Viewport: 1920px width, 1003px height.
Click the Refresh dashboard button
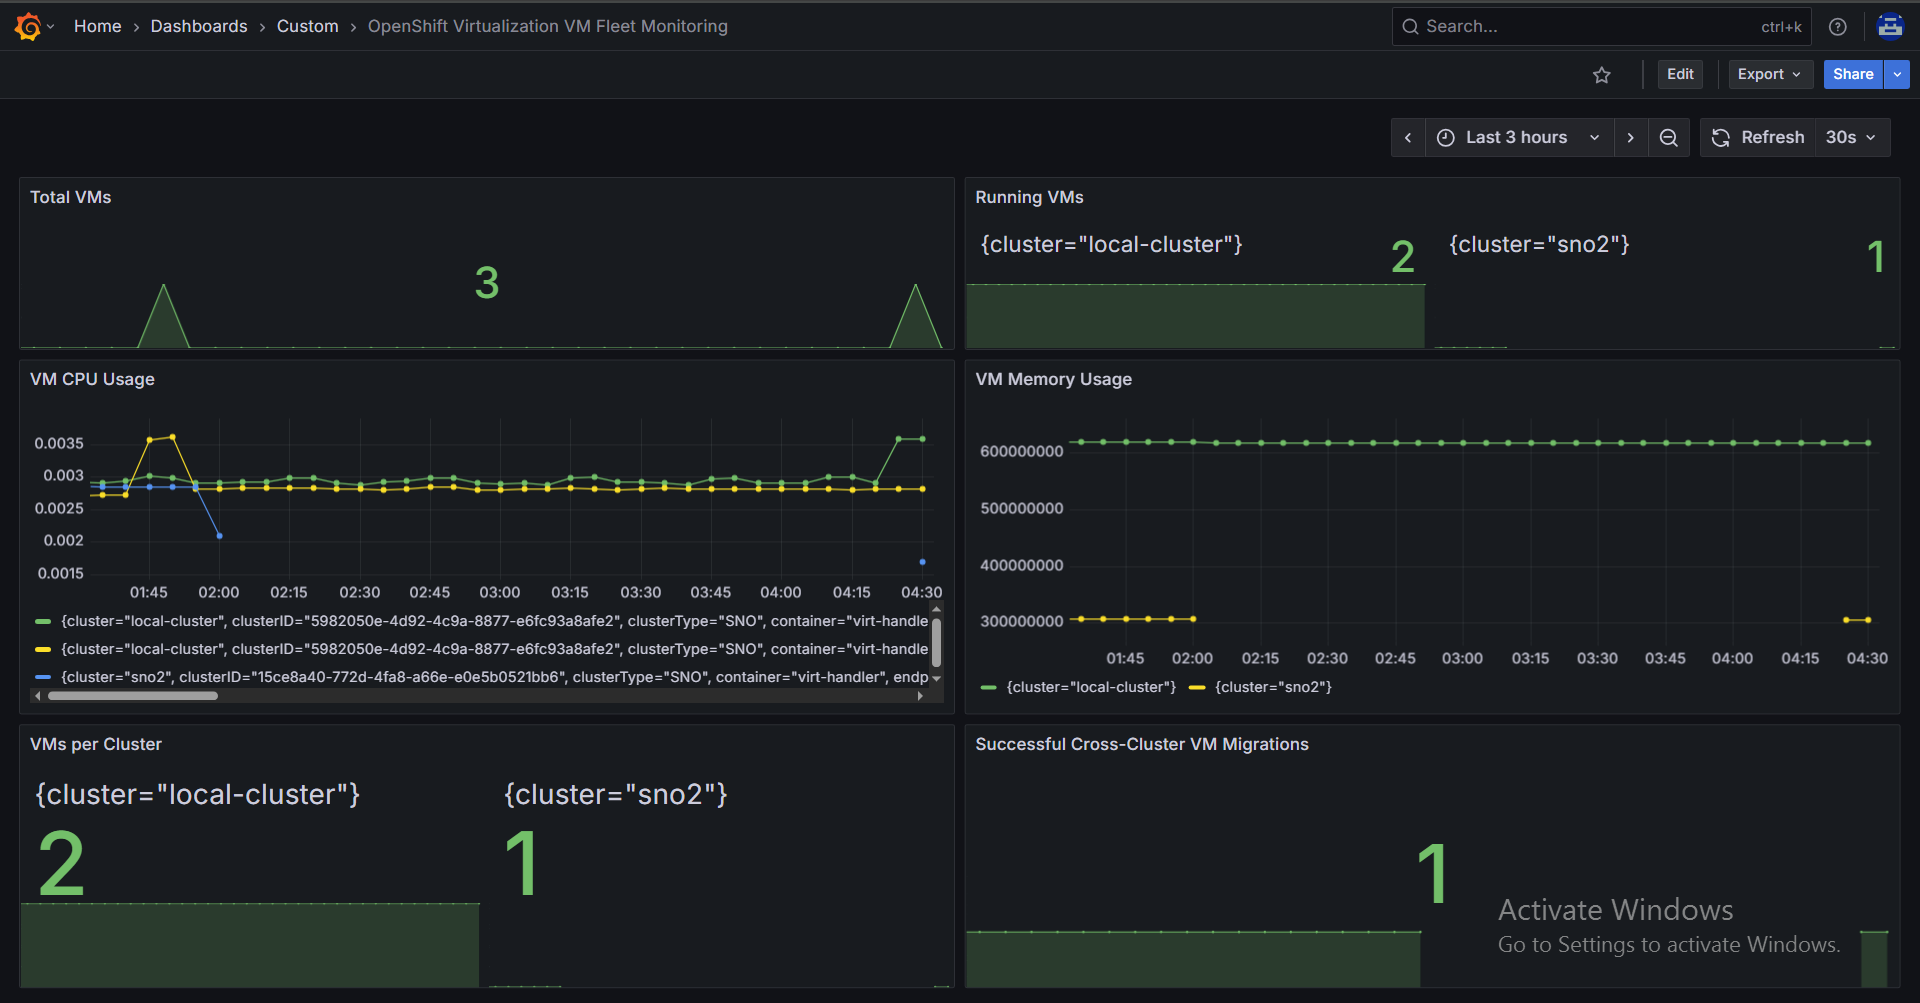click(1758, 138)
